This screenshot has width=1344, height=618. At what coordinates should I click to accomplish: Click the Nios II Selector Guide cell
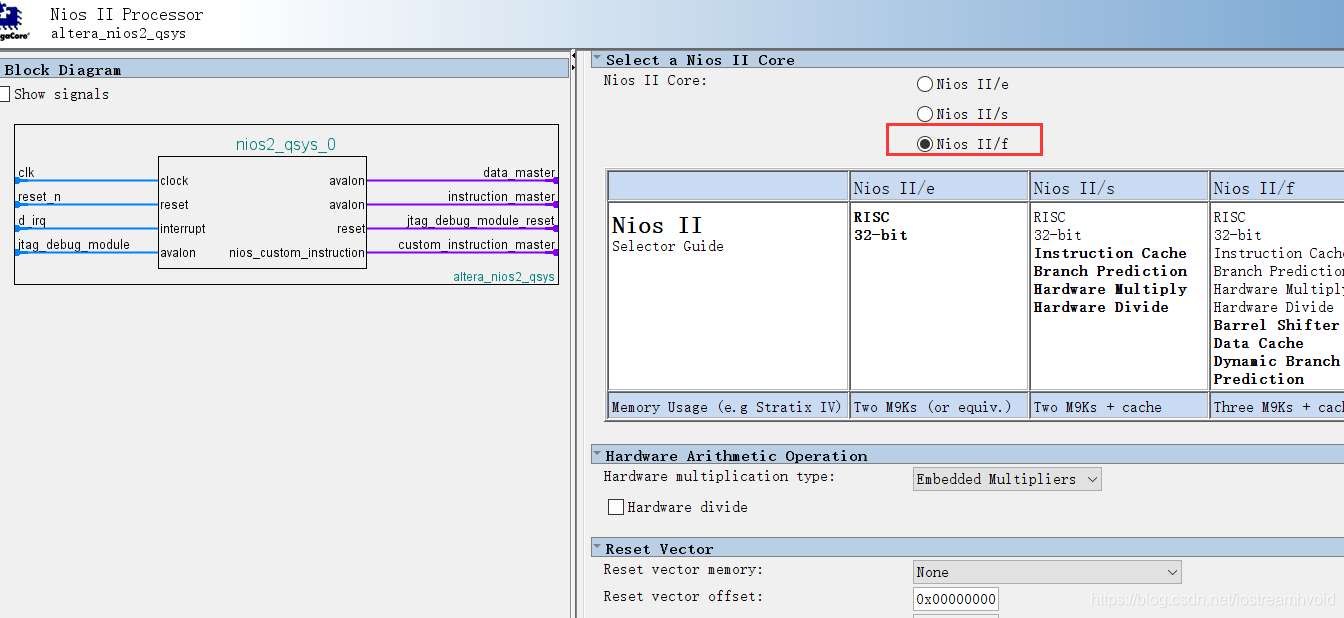click(727, 296)
